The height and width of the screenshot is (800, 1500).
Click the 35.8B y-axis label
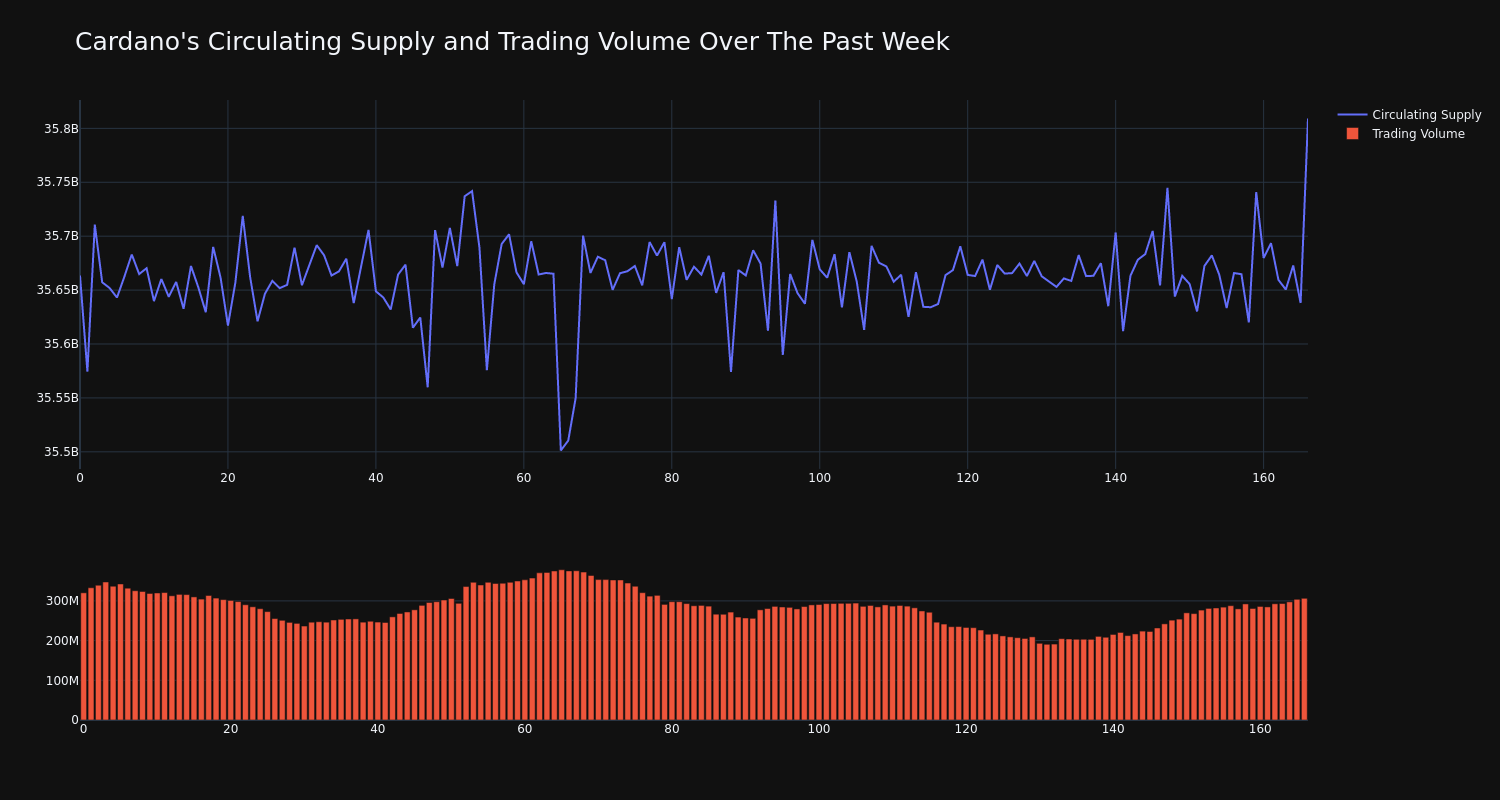61,129
